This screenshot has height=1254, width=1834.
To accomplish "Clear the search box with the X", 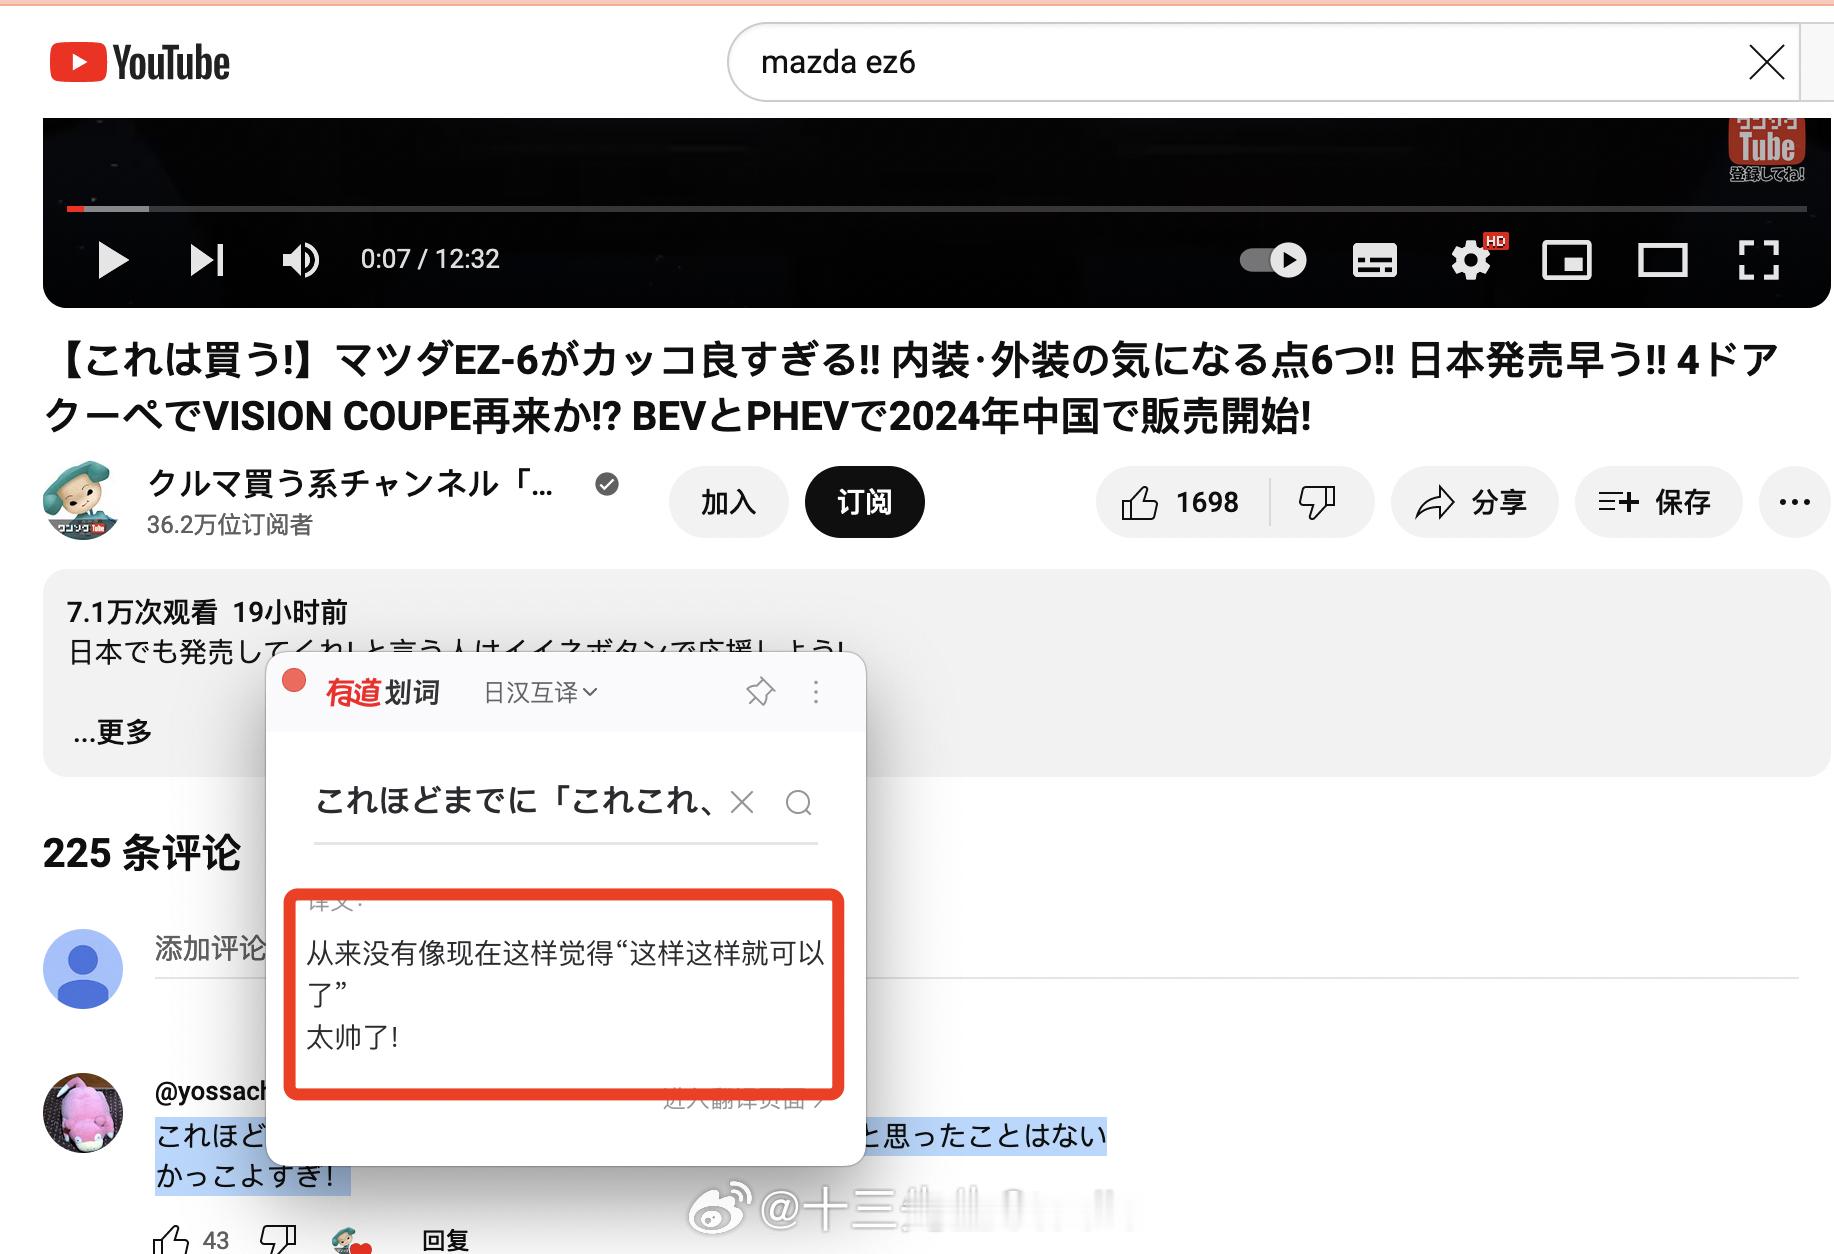I will tap(1767, 62).
